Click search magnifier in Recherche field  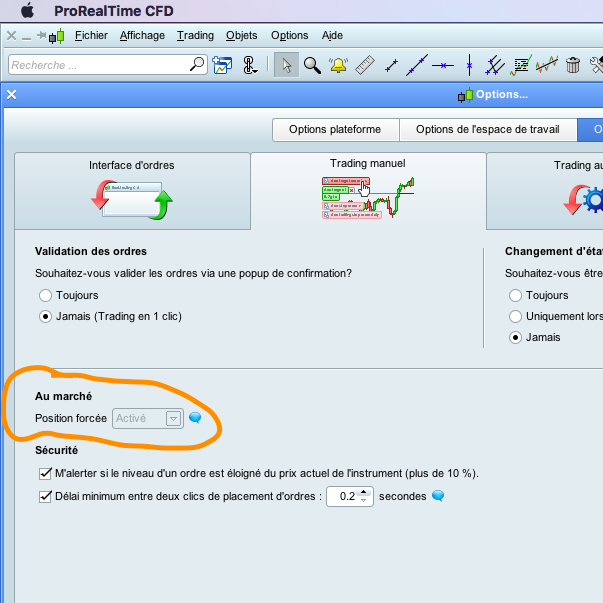coord(197,64)
